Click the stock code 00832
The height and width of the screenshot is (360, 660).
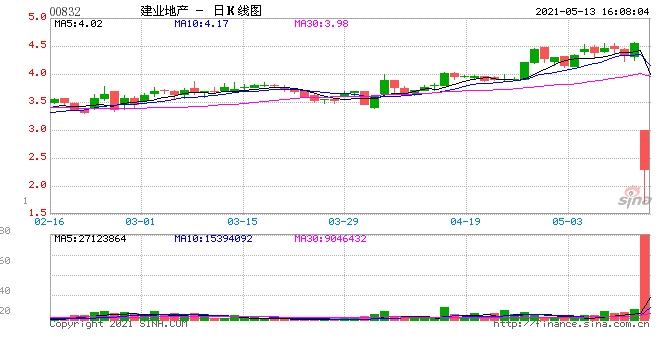(65, 11)
